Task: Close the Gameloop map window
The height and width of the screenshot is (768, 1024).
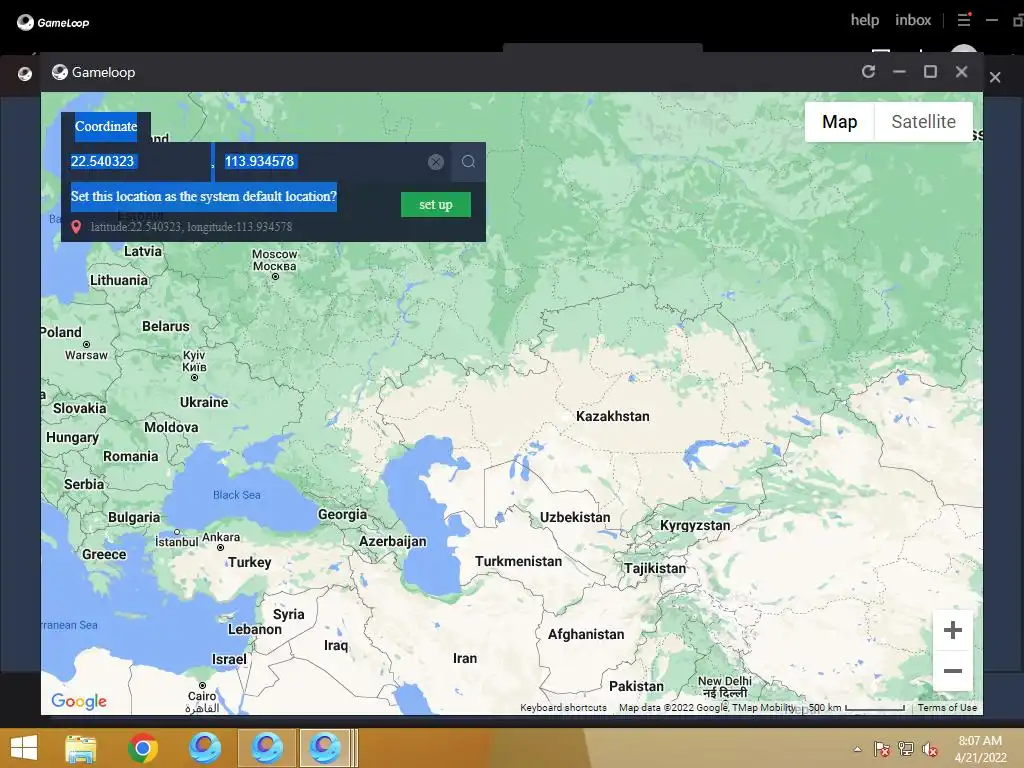Action: pyautogui.click(x=961, y=72)
